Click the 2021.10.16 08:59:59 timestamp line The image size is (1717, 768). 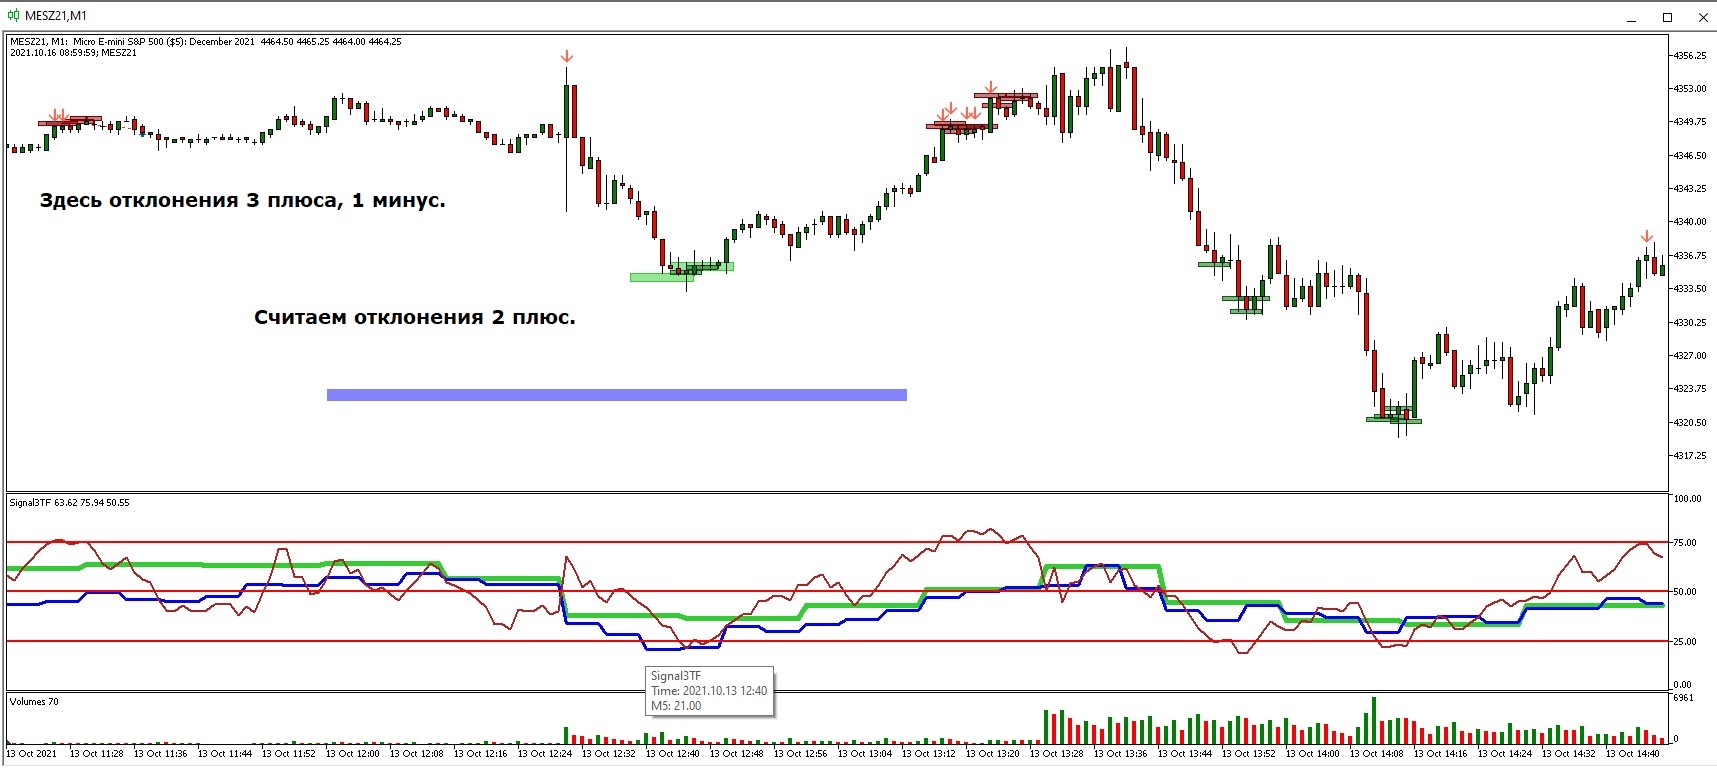coord(73,53)
